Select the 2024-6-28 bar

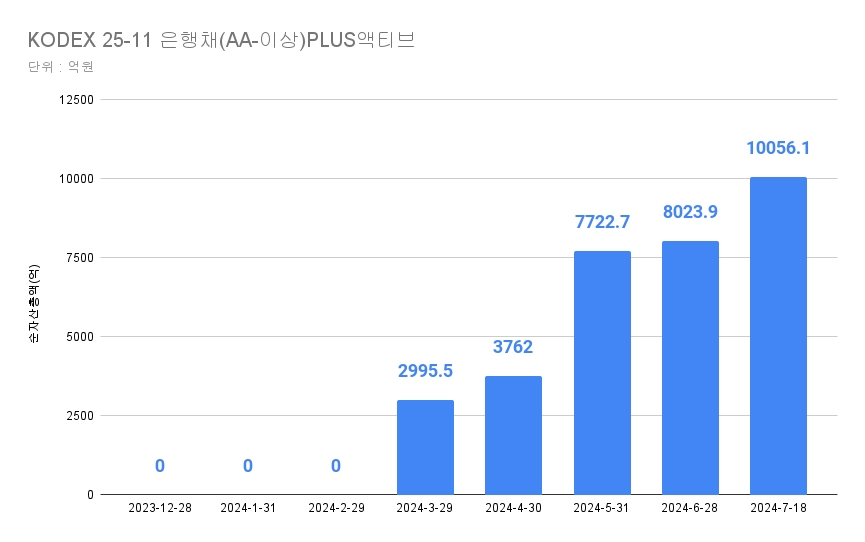coord(690,368)
